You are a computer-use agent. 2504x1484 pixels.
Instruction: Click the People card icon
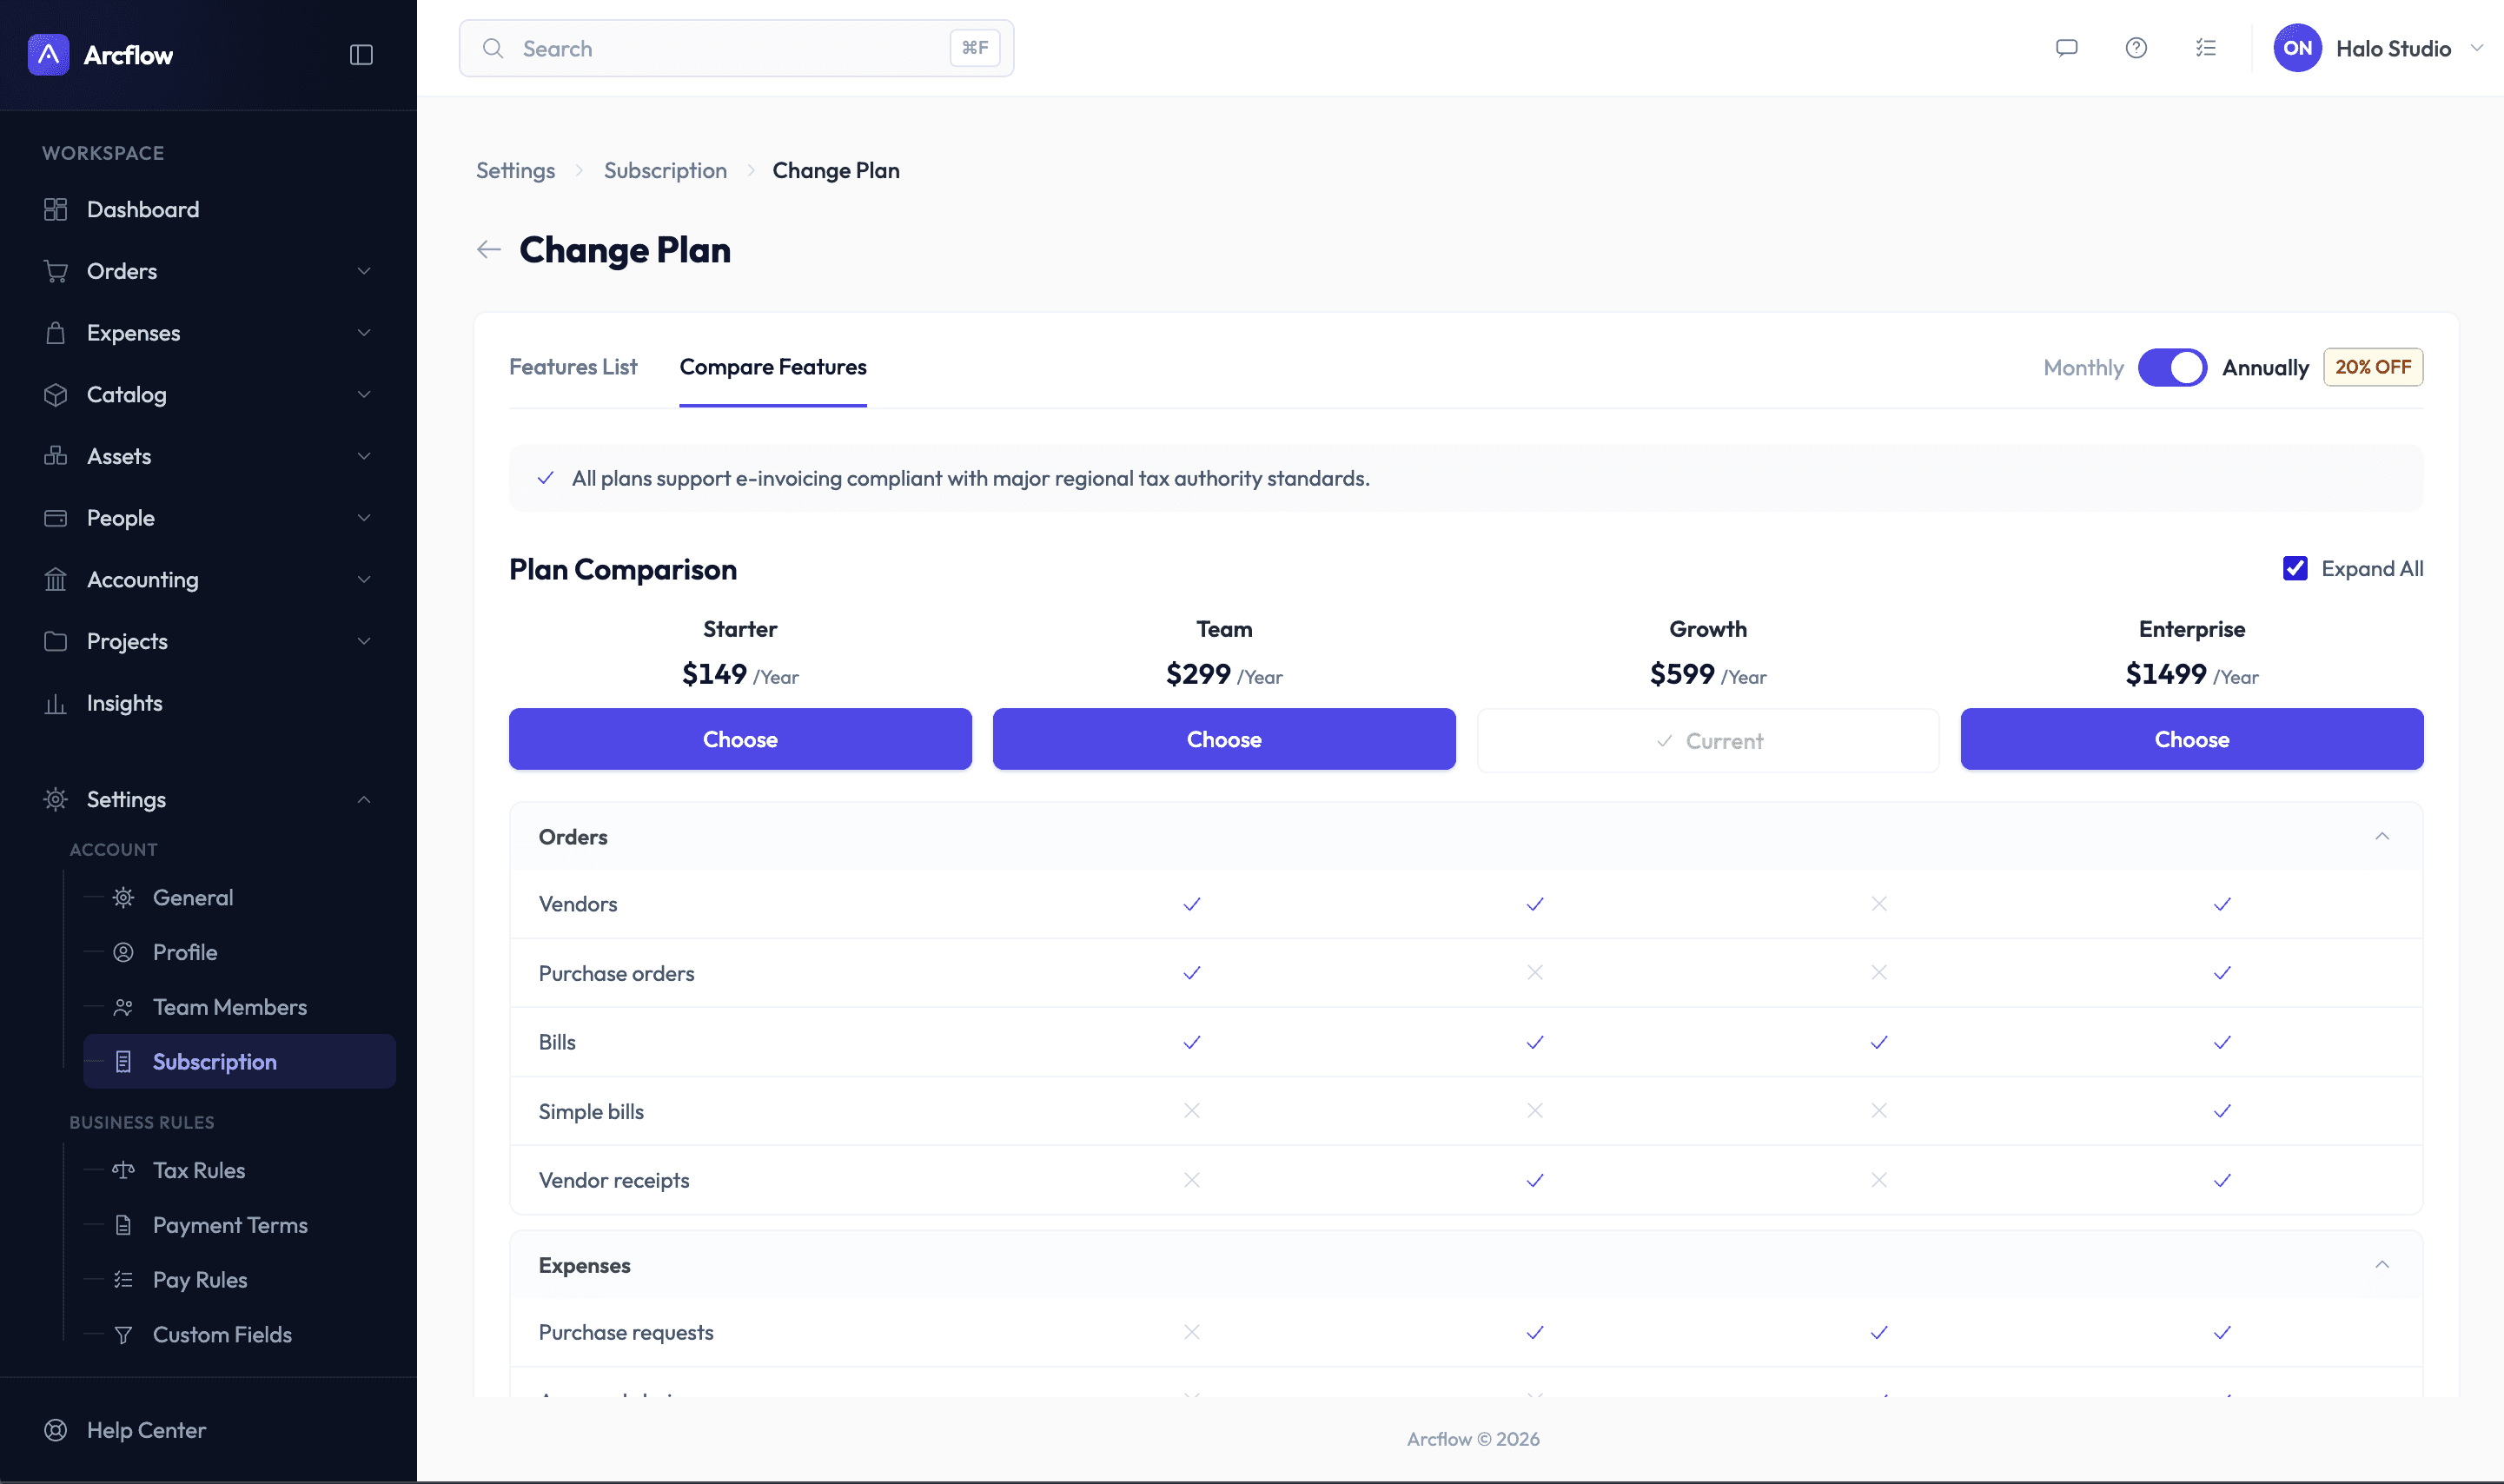click(x=56, y=518)
